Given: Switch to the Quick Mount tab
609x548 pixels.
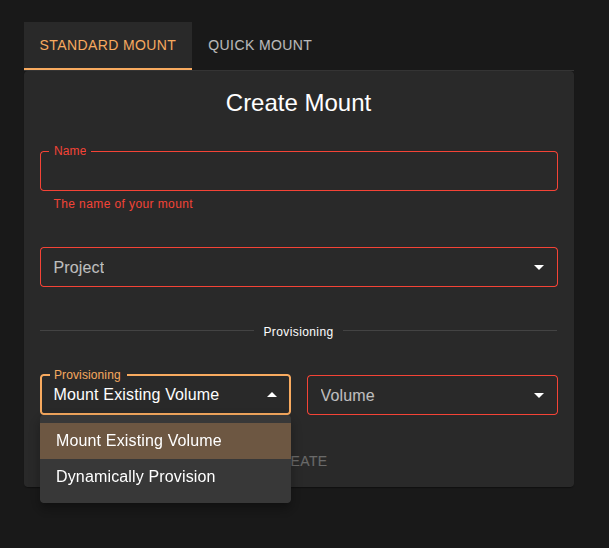Looking at the screenshot, I should click(x=260, y=45).
